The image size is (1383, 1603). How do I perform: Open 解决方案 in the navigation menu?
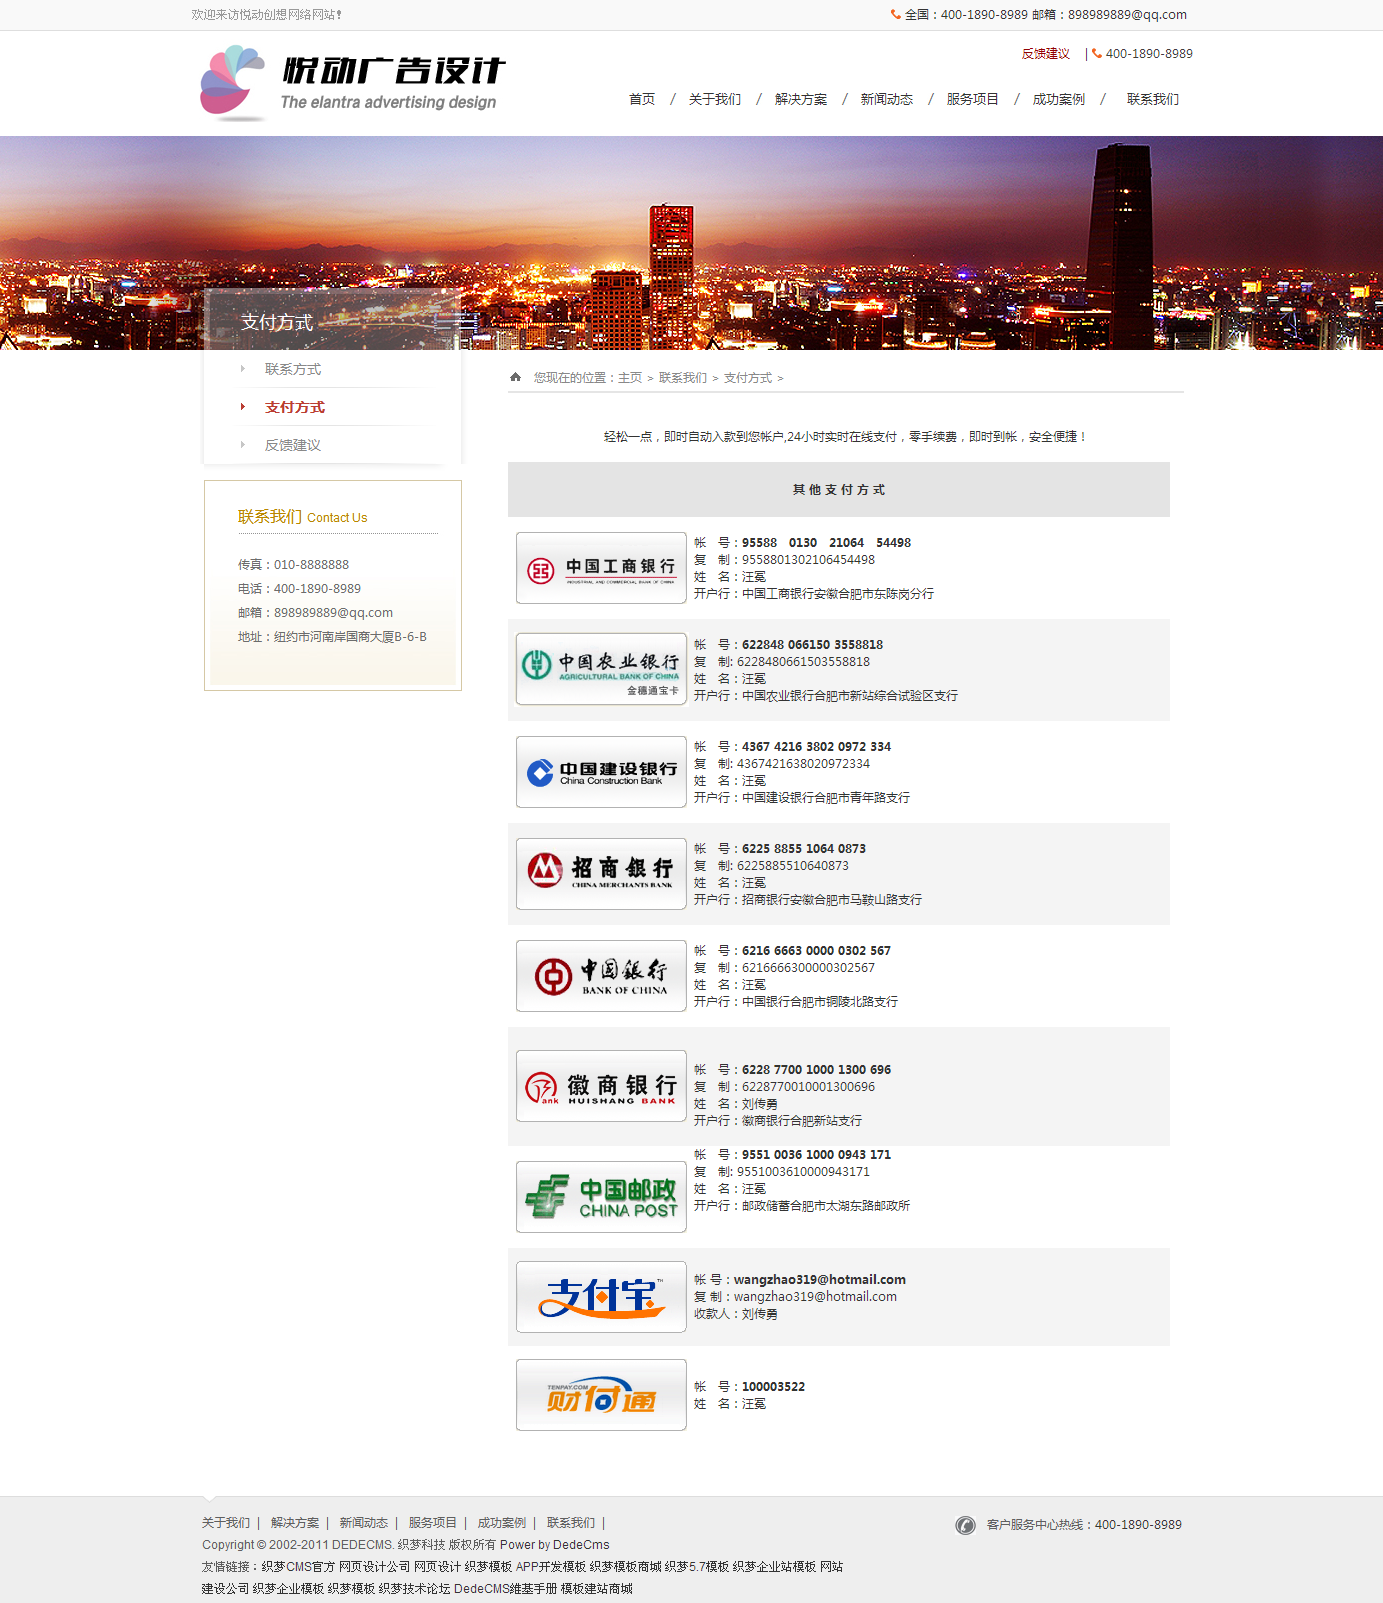[x=801, y=99]
